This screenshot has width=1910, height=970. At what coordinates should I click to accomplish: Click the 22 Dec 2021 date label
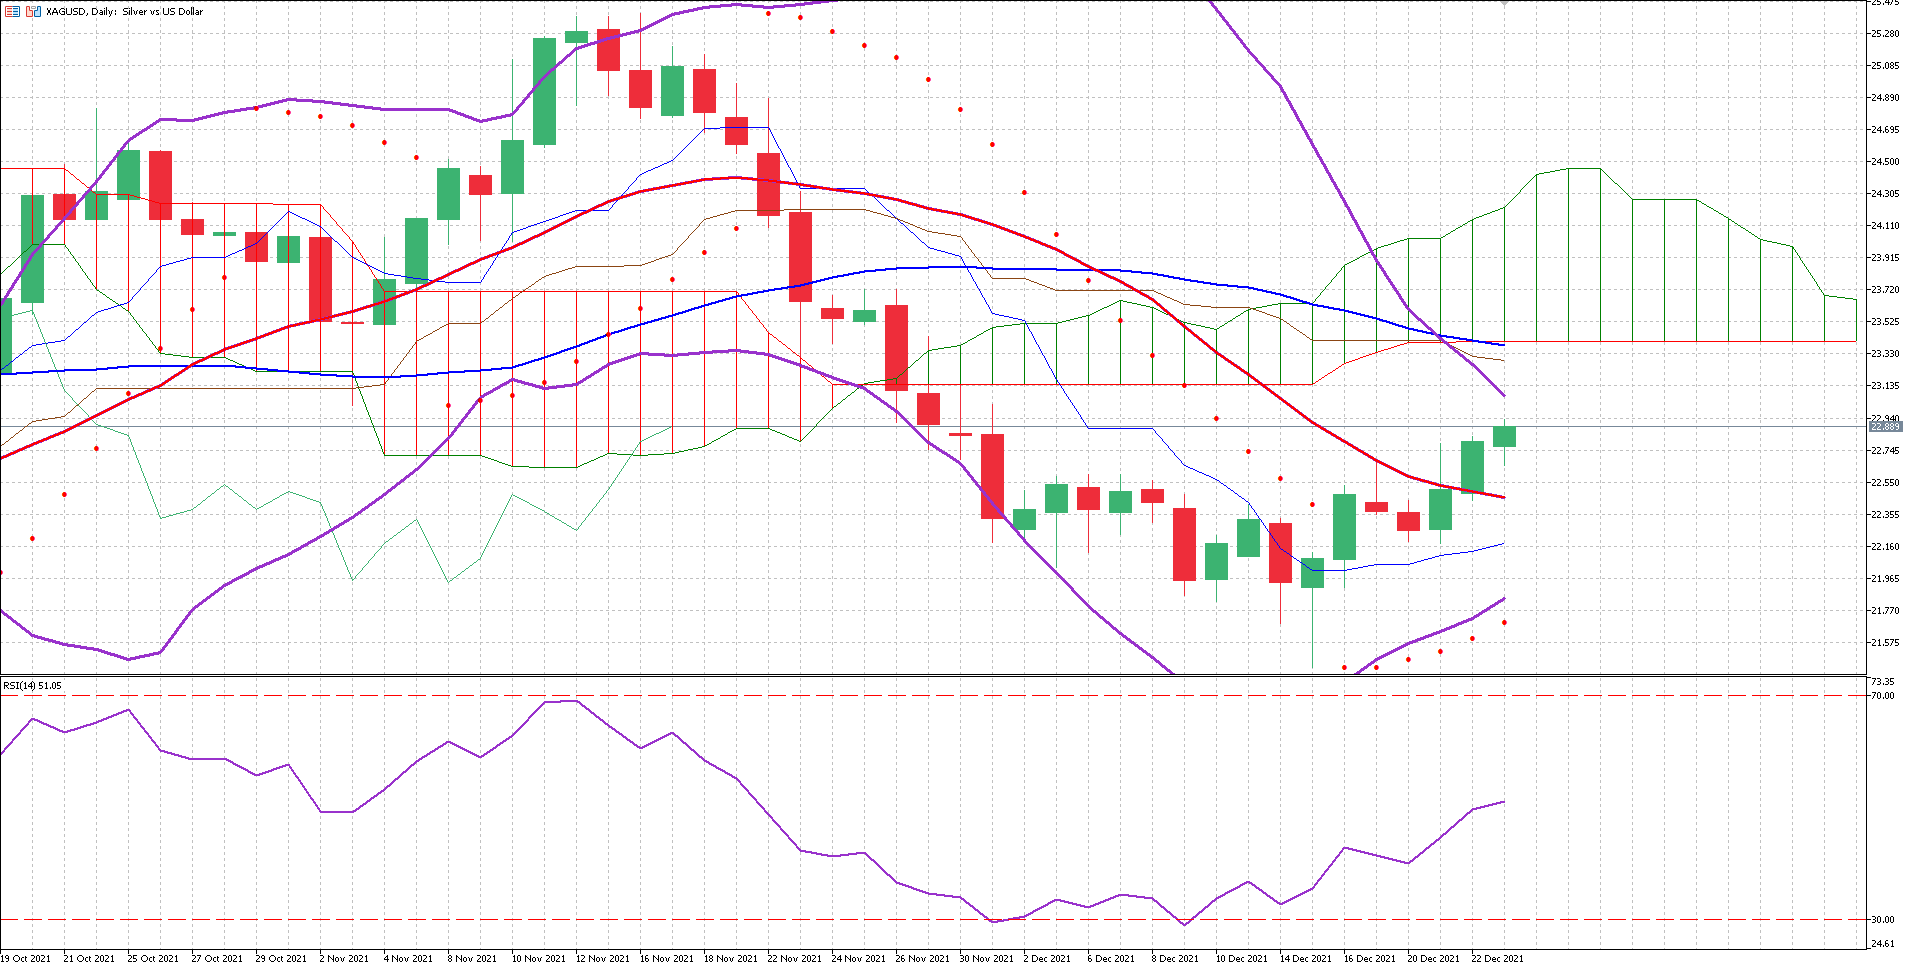point(1497,958)
